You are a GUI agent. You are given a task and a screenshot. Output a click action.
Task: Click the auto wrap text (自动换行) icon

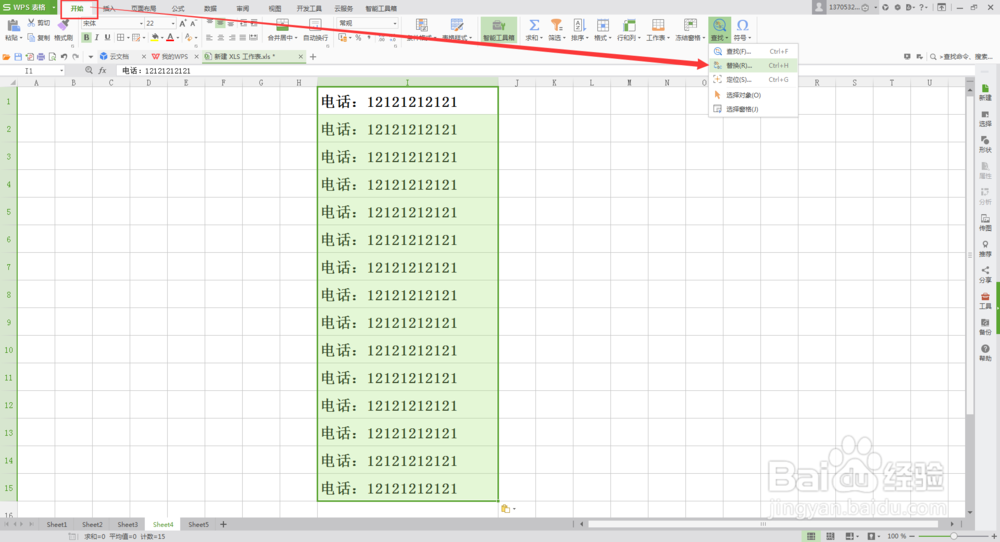pyautogui.click(x=315, y=25)
